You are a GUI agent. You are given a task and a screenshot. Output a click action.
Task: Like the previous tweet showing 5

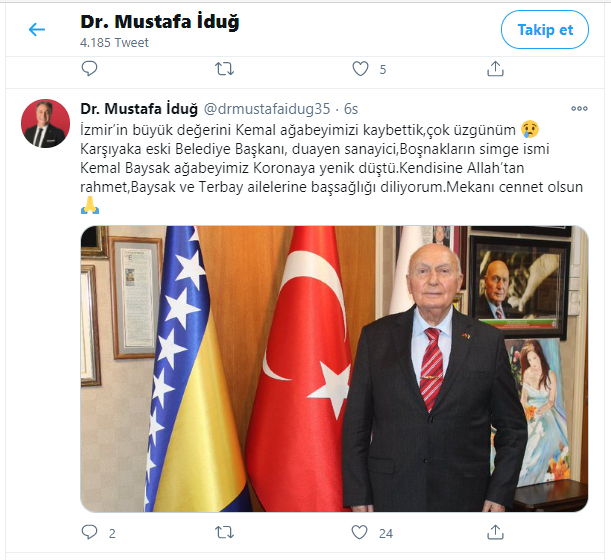tap(360, 69)
